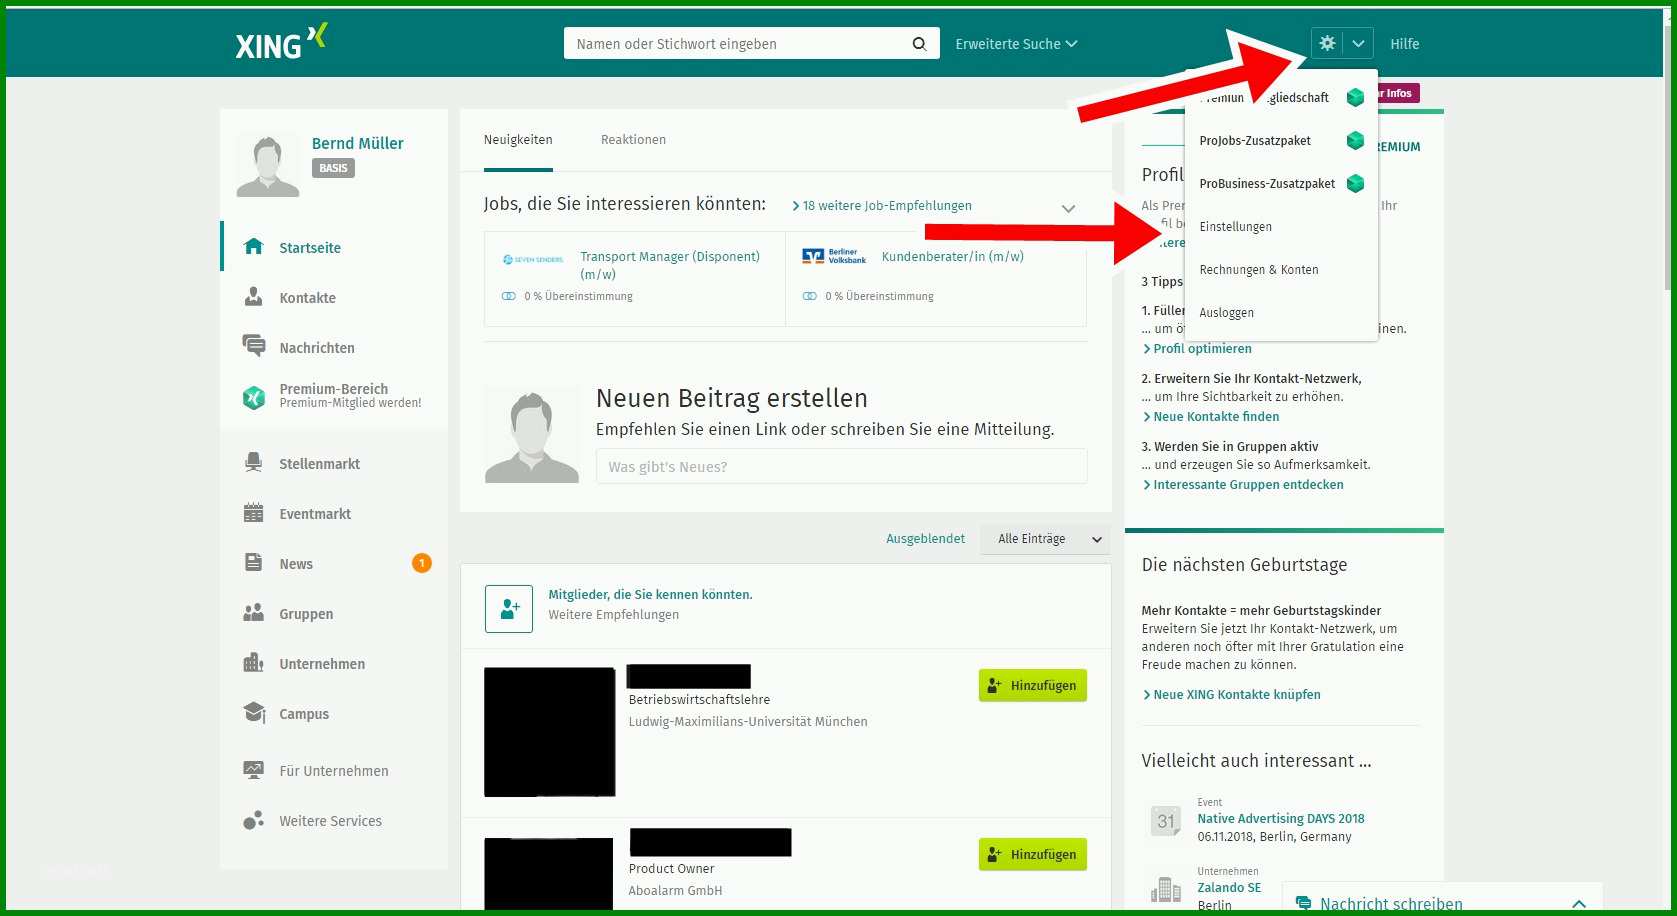Open Kundenberater/in (m/w) job listing

[952, 257]
